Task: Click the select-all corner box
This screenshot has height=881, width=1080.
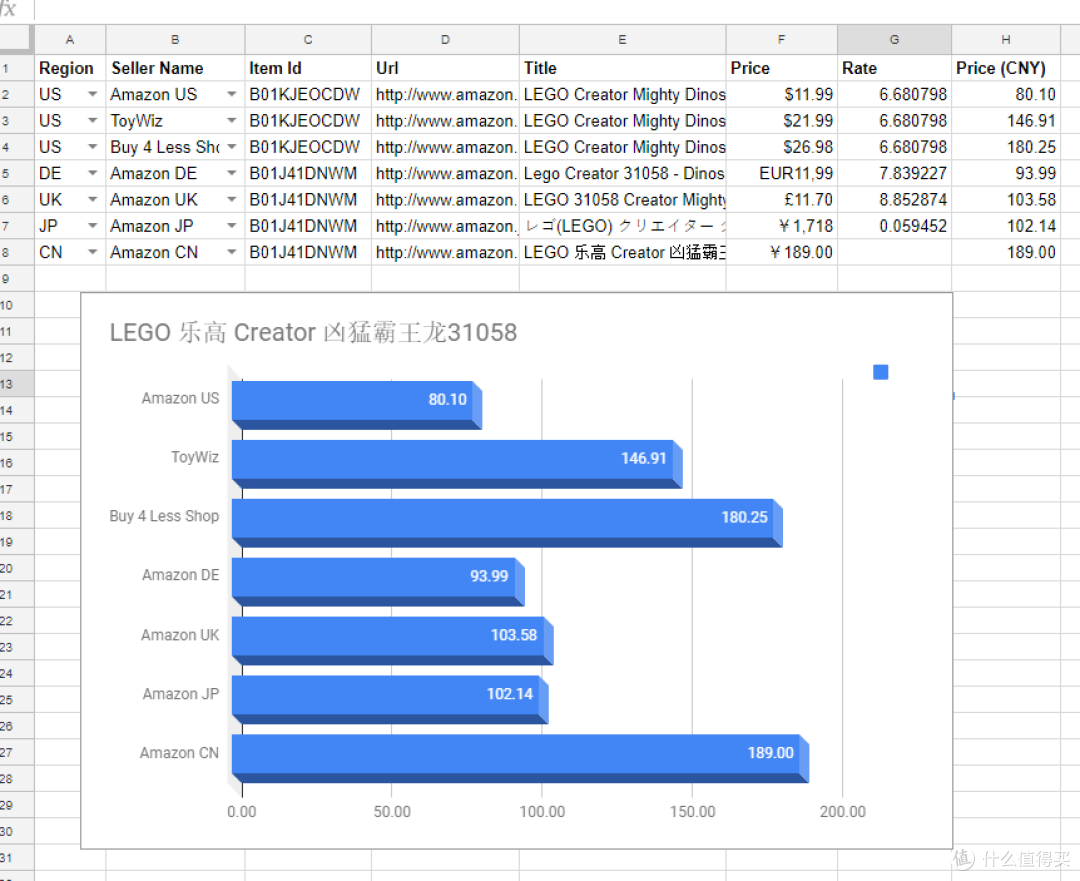Action: click(17, 39)
